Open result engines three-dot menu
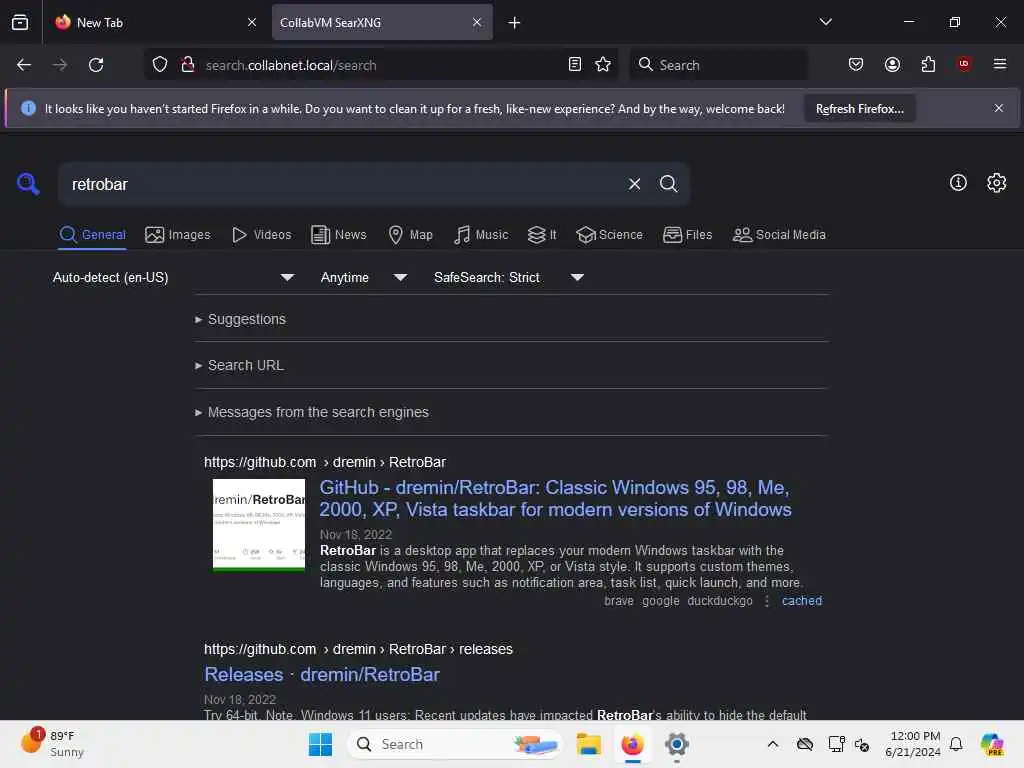Screen dimensions: 1024x768 click(x=767, y=601)
